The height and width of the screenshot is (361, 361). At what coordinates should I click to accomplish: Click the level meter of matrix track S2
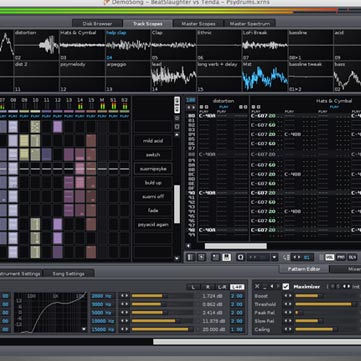click(x=125, y=106)
